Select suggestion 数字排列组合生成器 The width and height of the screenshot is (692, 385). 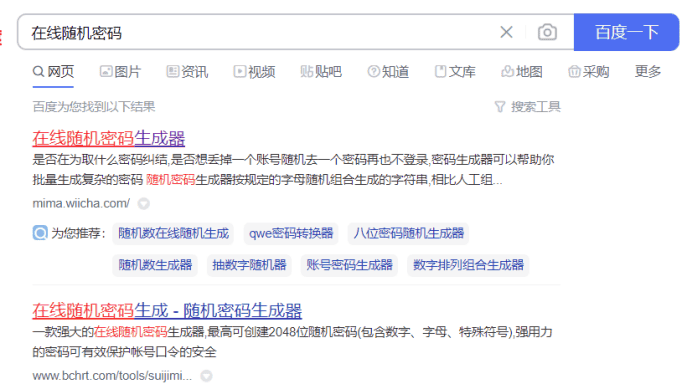pos(468,265)
